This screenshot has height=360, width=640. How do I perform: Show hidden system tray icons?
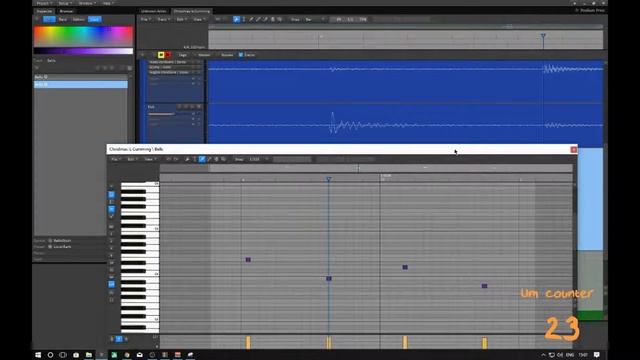tap(543, 355)
